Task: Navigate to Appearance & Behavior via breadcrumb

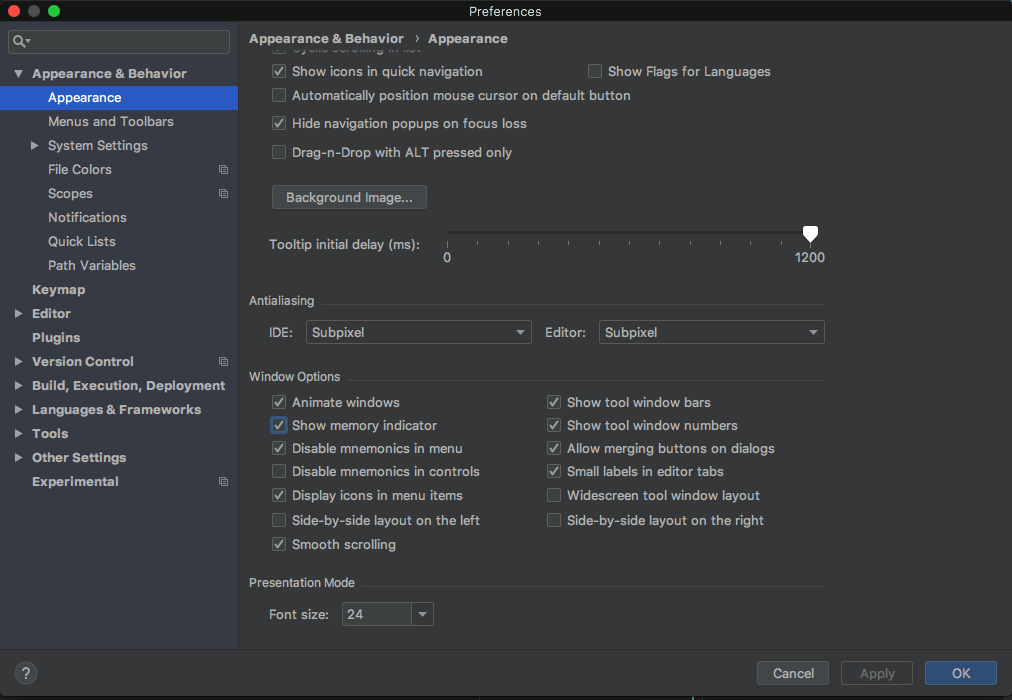Action: pyautogui.click(x=326, y=38)
